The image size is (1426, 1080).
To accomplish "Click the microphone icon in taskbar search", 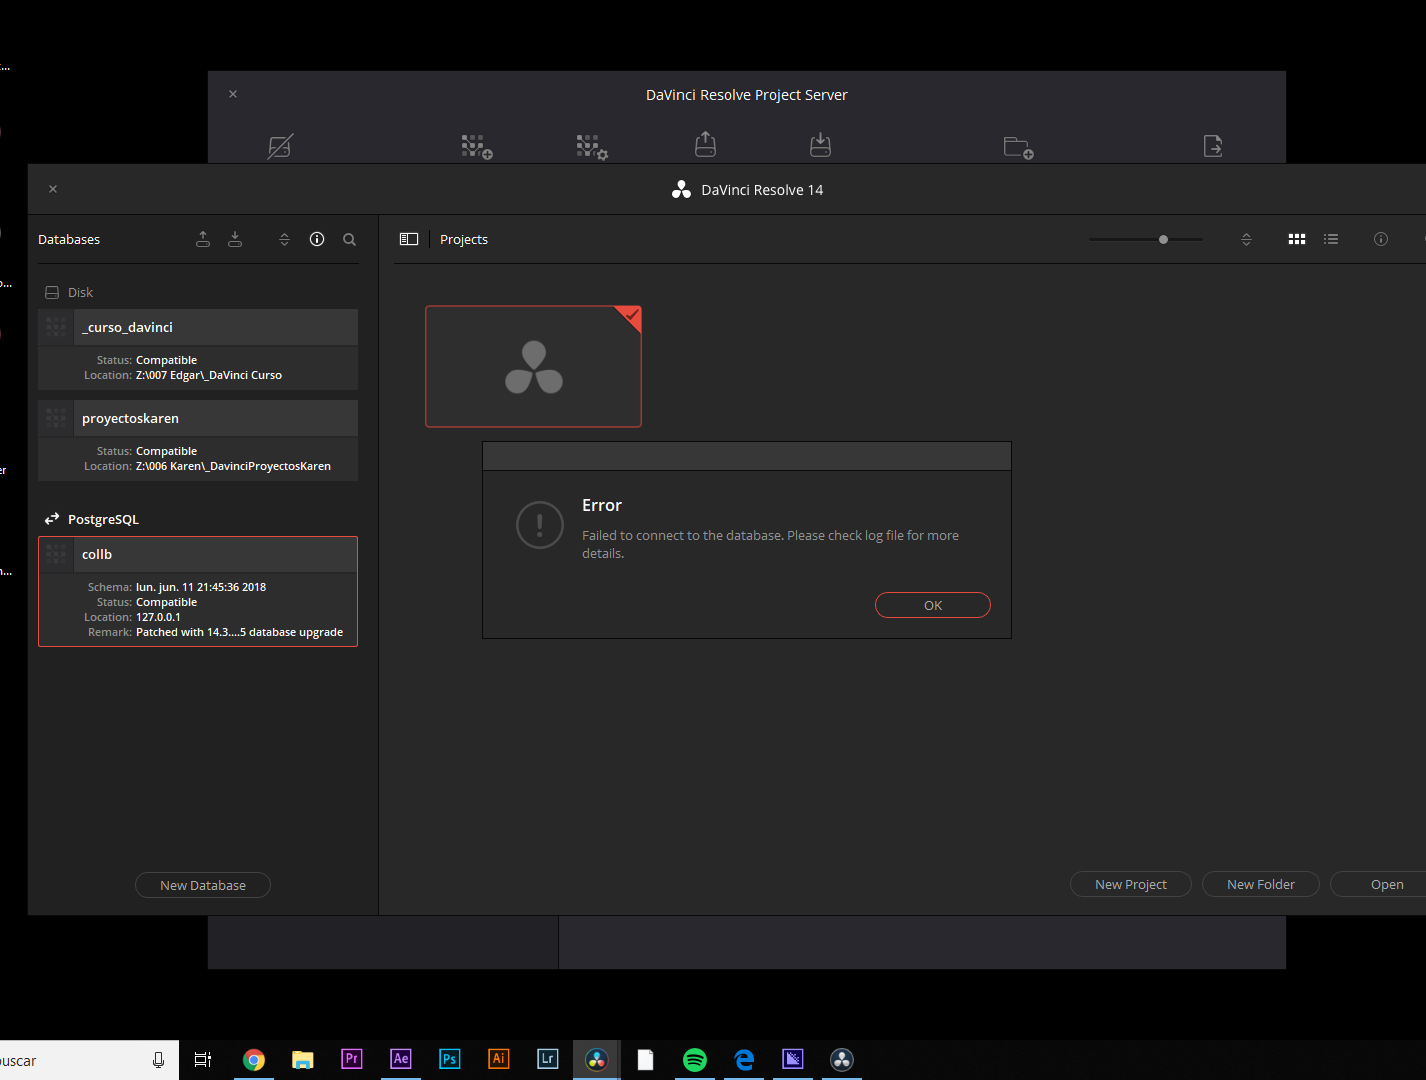I will [x=158, y=1060].
